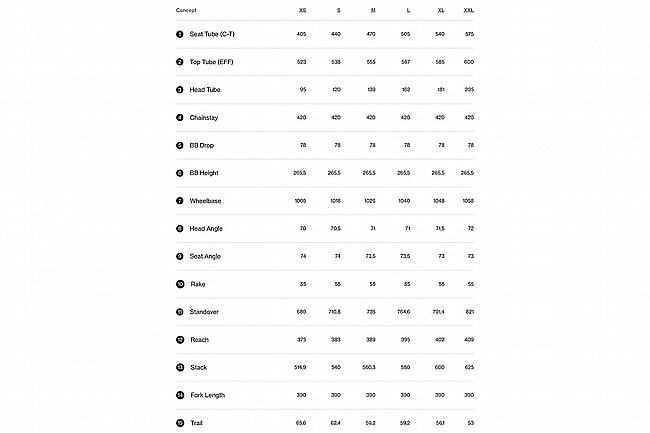
Task: Select the XXL size column header
Action: (x=468, y=10)
